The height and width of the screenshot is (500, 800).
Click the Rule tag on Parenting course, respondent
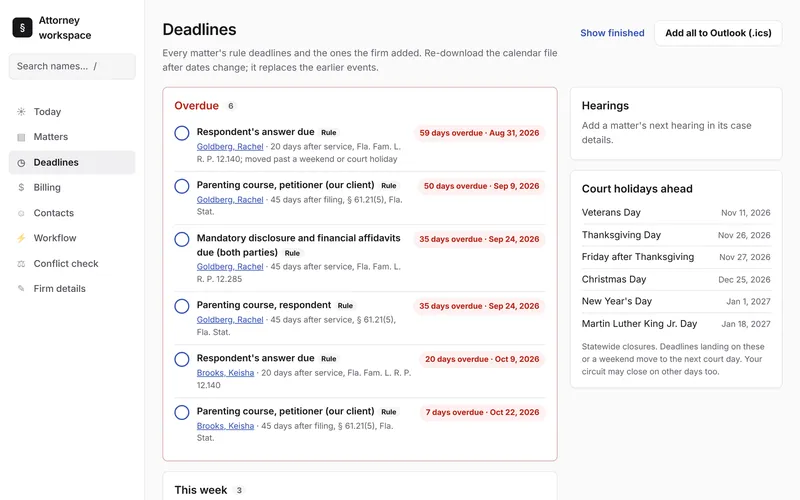345,306
